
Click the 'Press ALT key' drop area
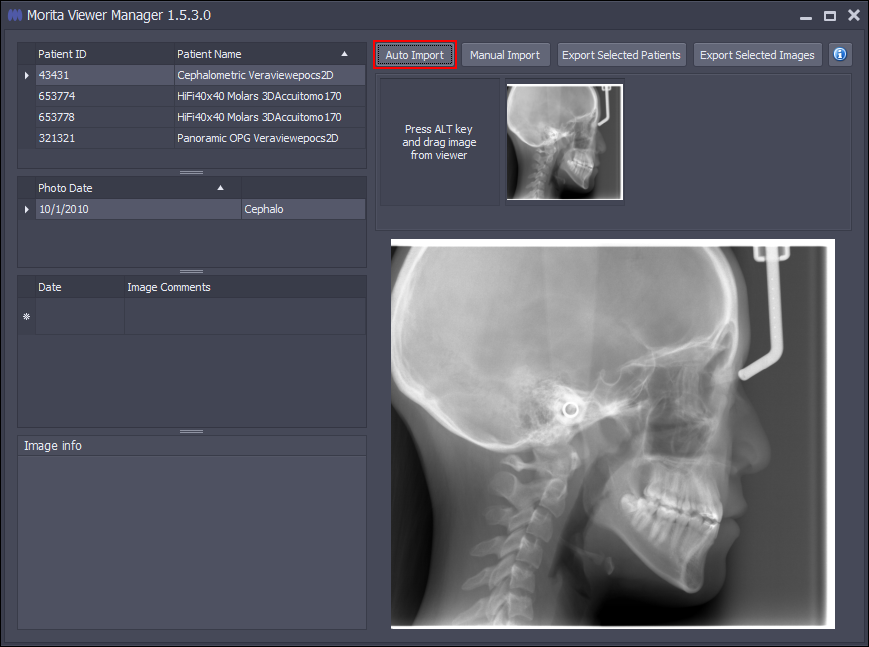click(439, 142)
